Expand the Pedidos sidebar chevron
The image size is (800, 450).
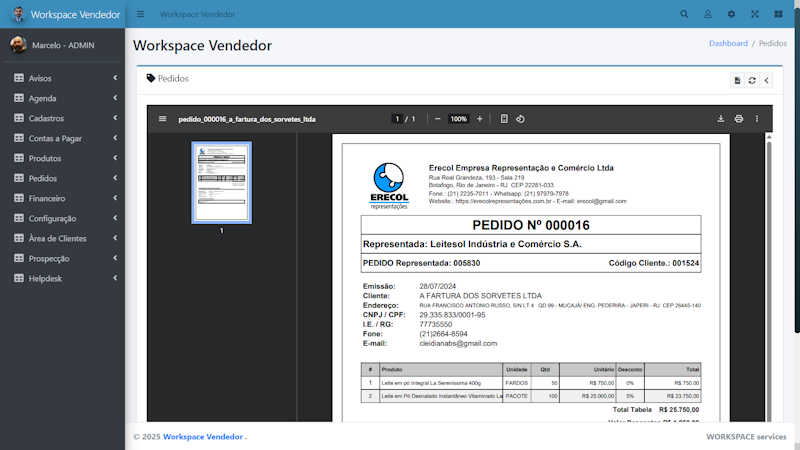click(x=115, y=178)
